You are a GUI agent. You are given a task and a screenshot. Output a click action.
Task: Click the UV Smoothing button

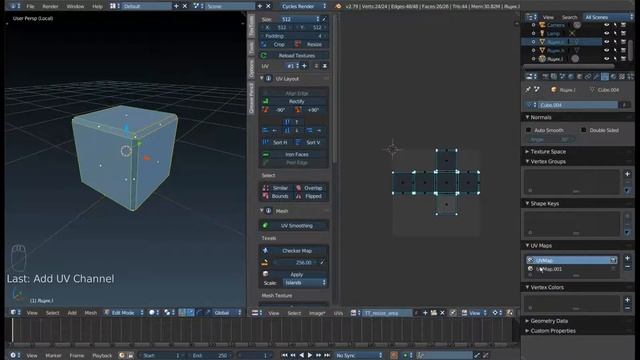[294, 226]
